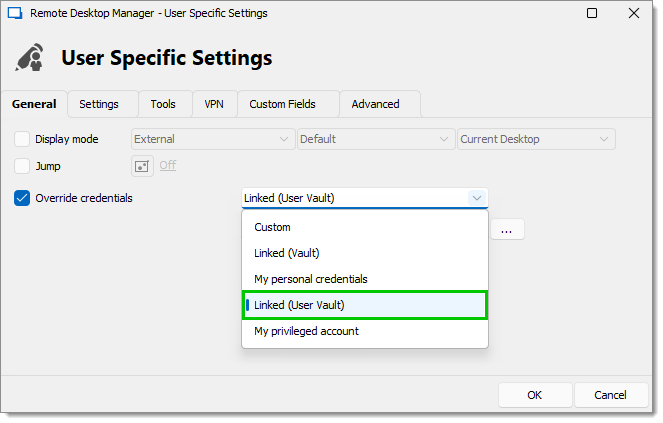The image size is (663, 423).
Task: Switch to the Settings tab
Action: (x=99, y=104)
